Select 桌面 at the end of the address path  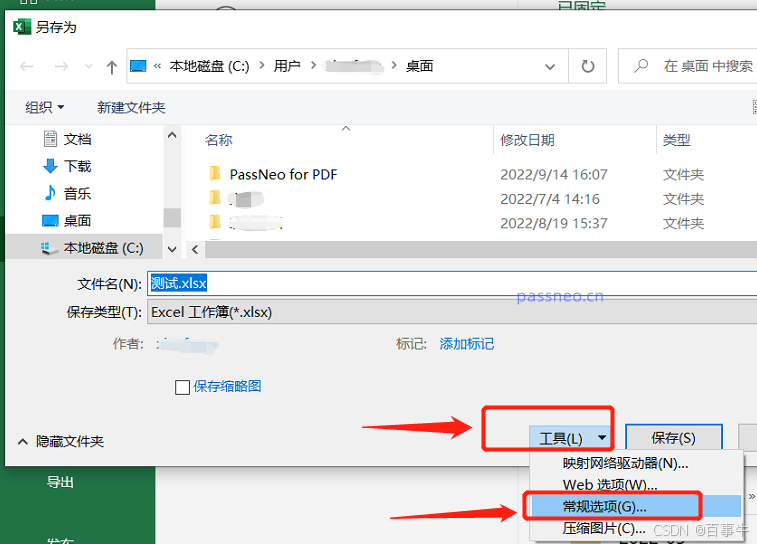coord(419,66)
